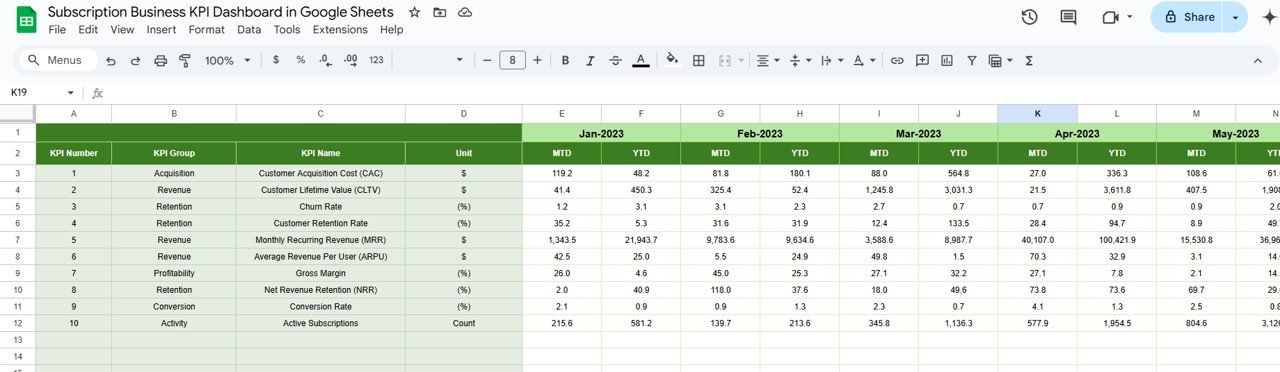1280x372 pixels.
Task: Click the Undo icon
Action: click(x=111, y=61)
